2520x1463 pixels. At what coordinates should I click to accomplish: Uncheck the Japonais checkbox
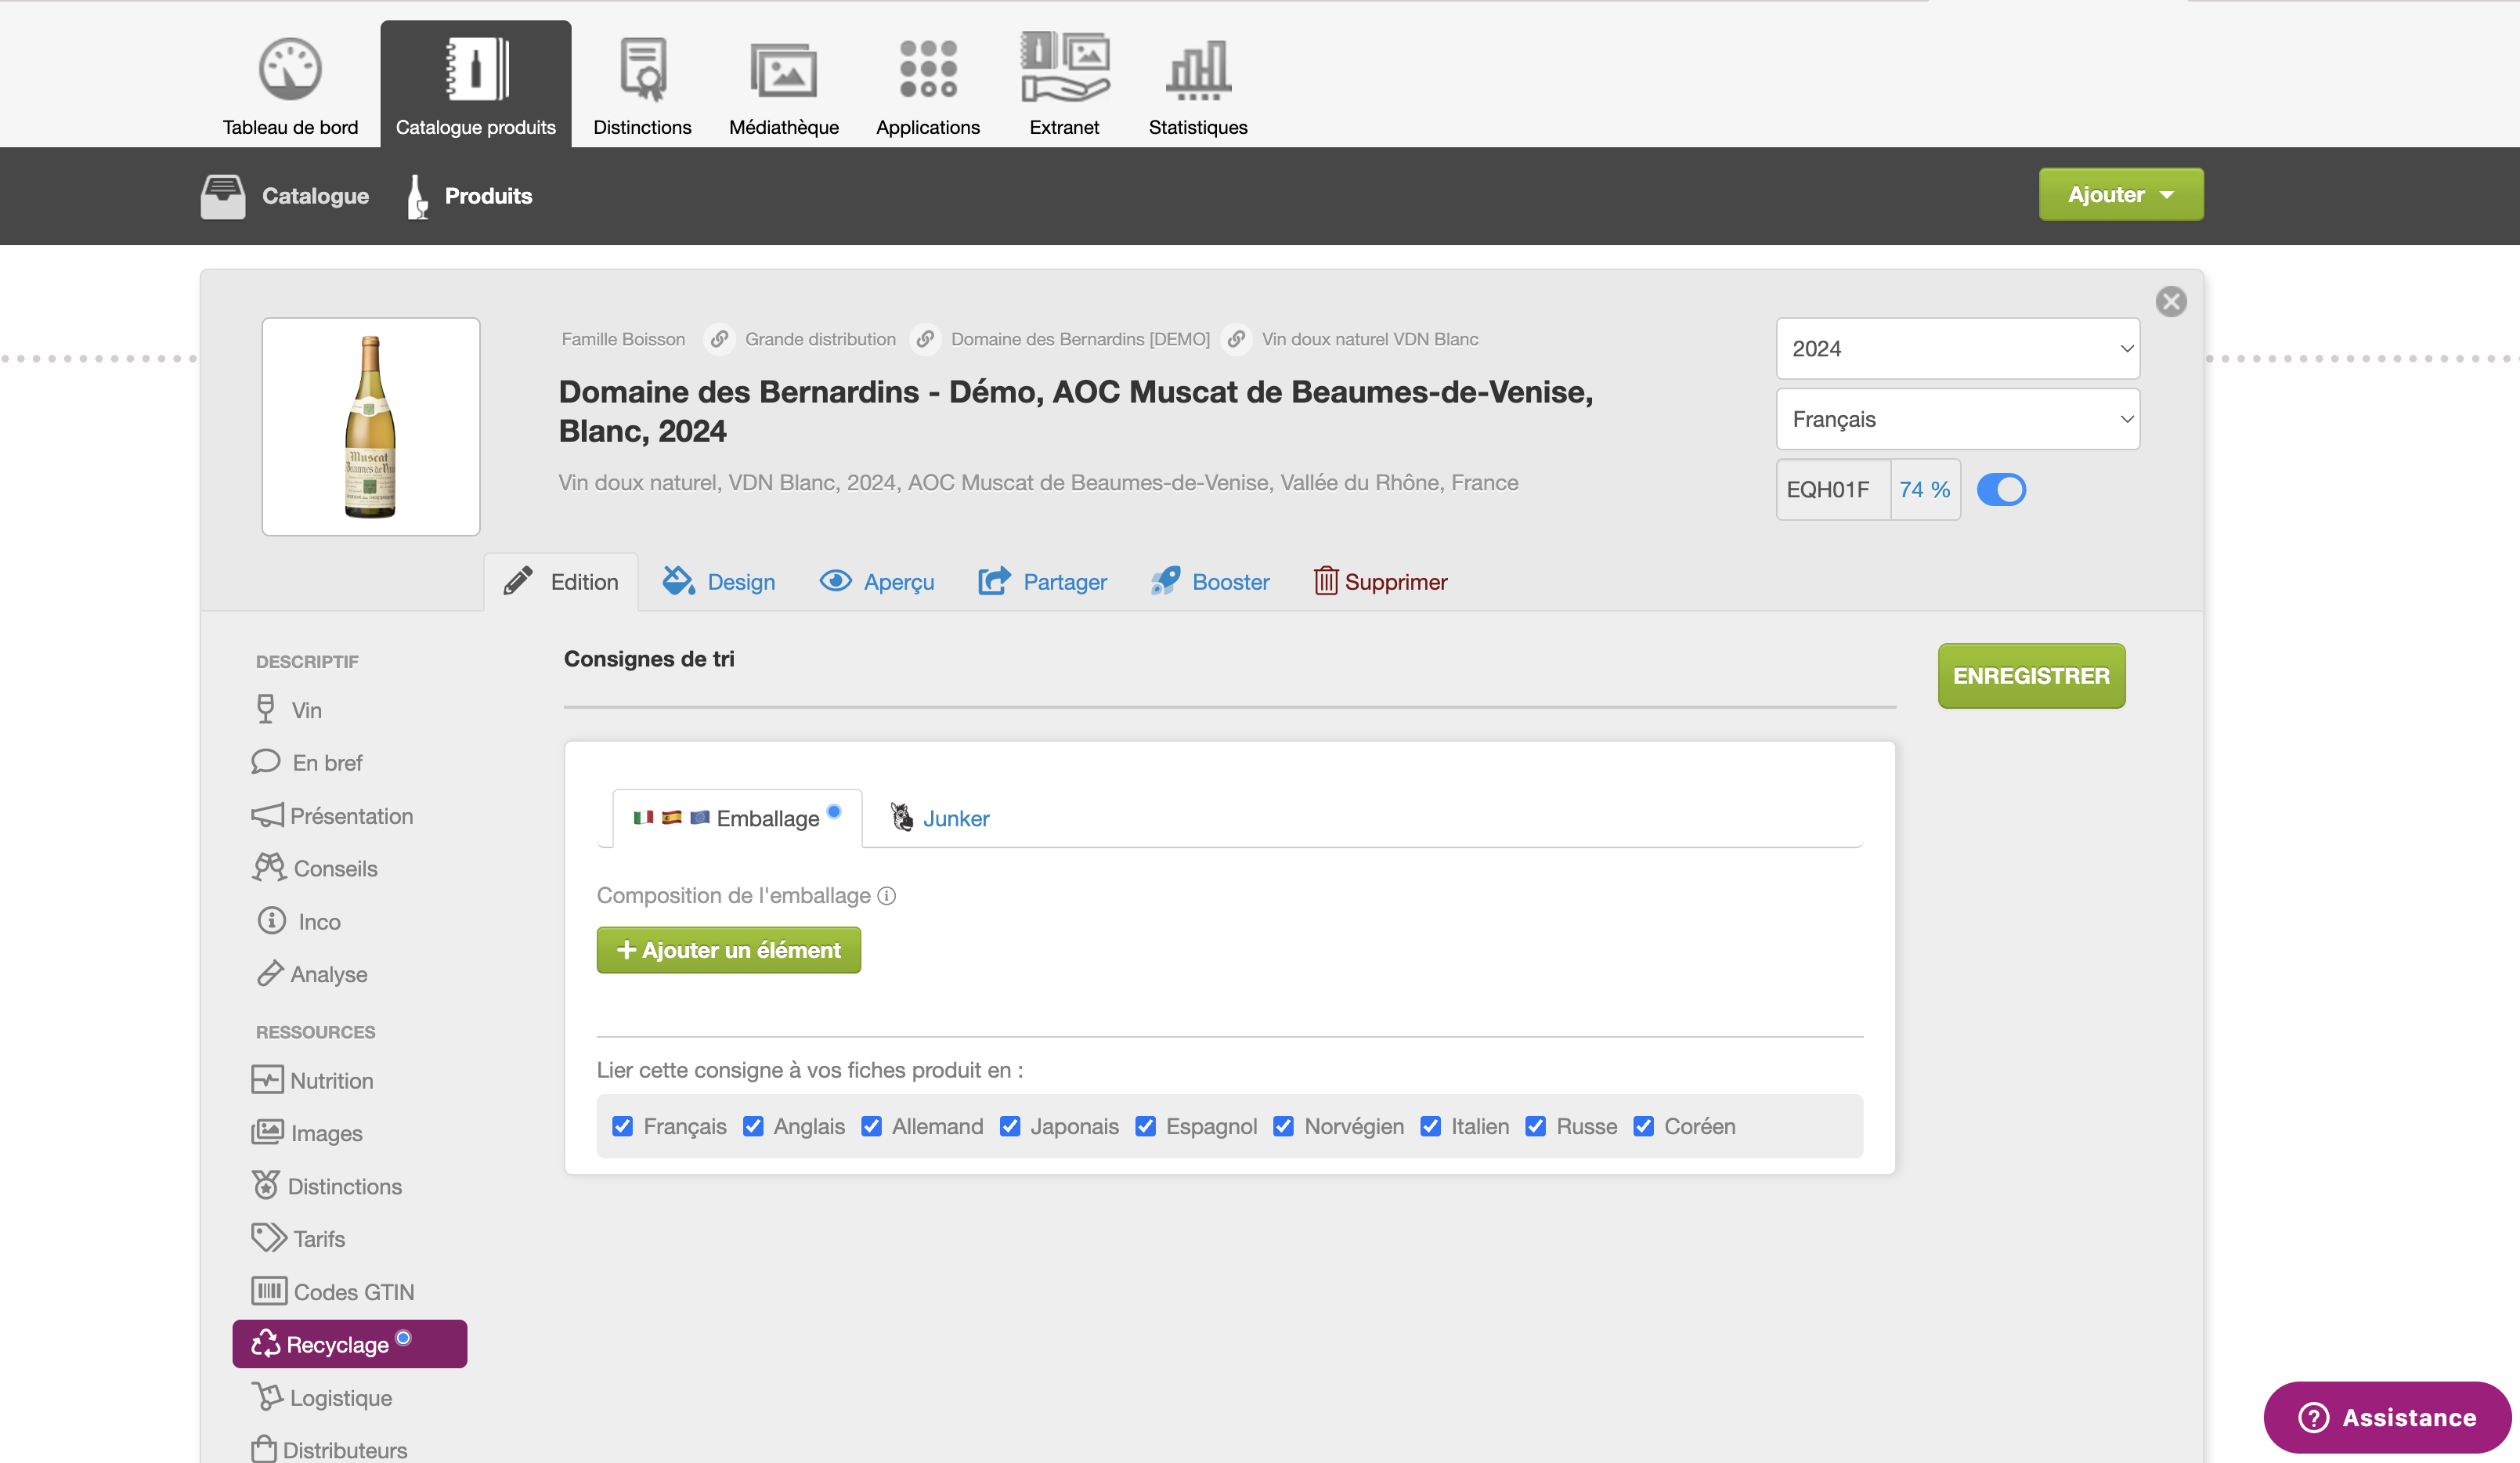point(1010,1126)
